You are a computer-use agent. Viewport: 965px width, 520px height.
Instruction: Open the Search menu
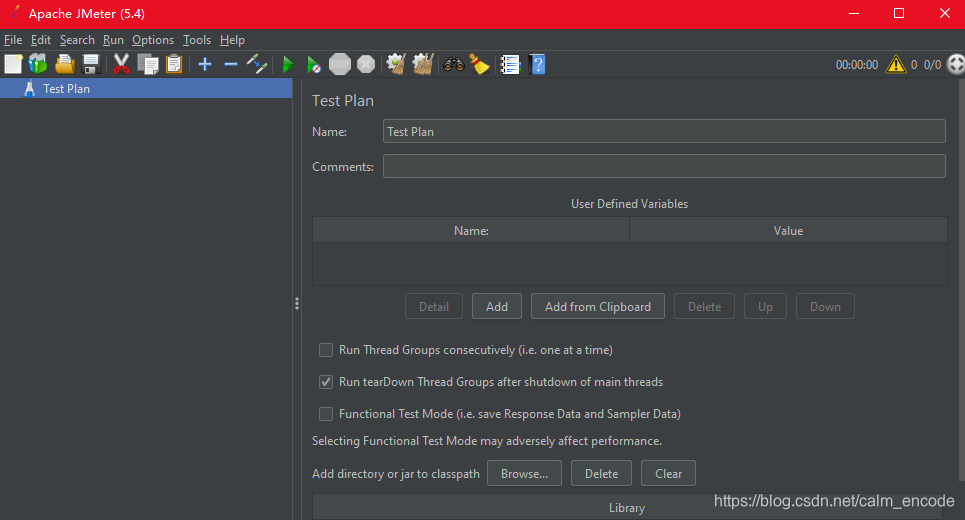coord(77,40)
